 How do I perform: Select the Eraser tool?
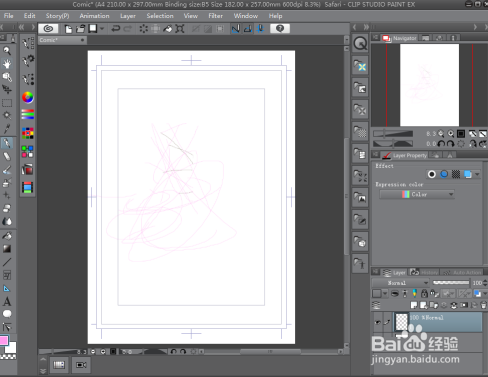(7, 209)
